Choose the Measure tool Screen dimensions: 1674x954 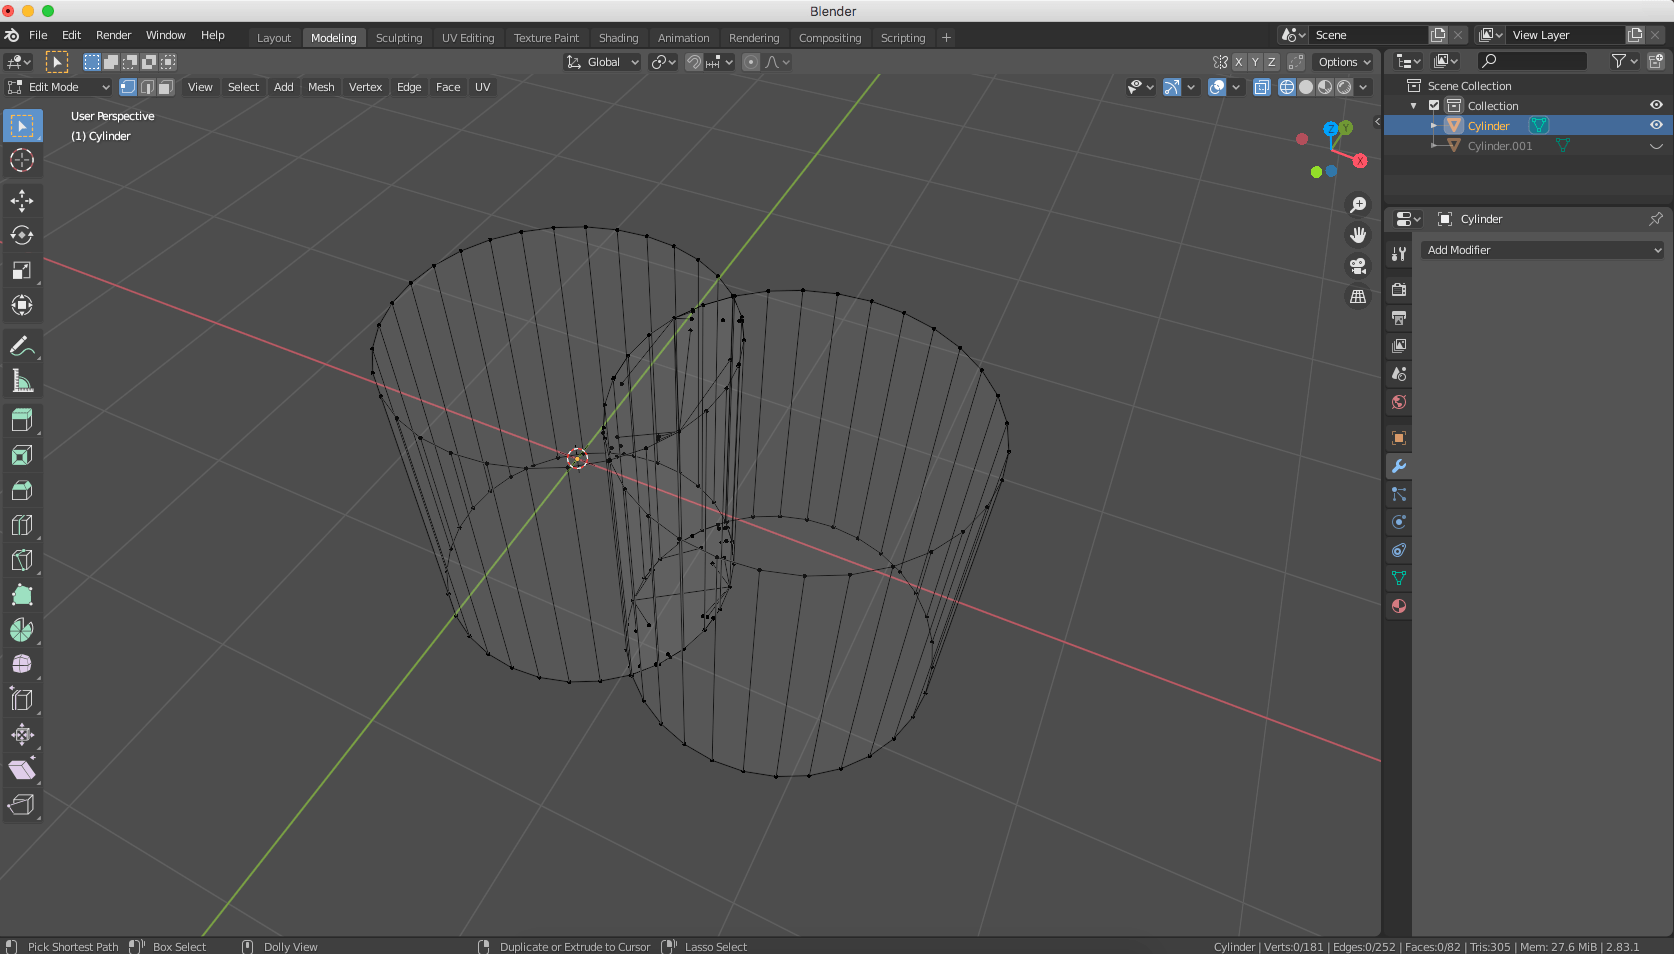tap(22, 381)
